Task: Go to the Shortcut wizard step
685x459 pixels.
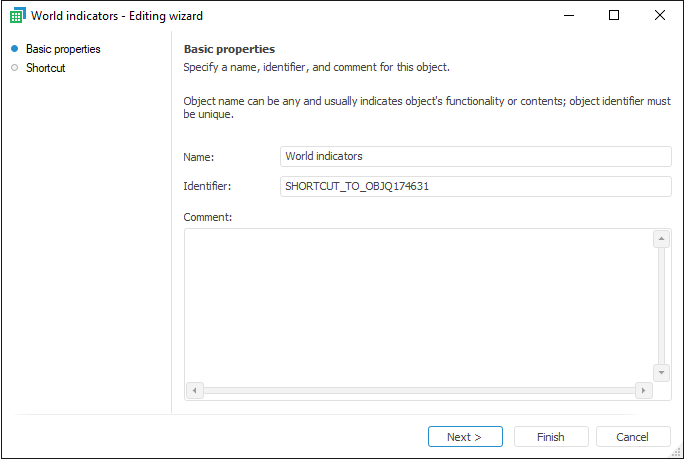Action: 45,68
